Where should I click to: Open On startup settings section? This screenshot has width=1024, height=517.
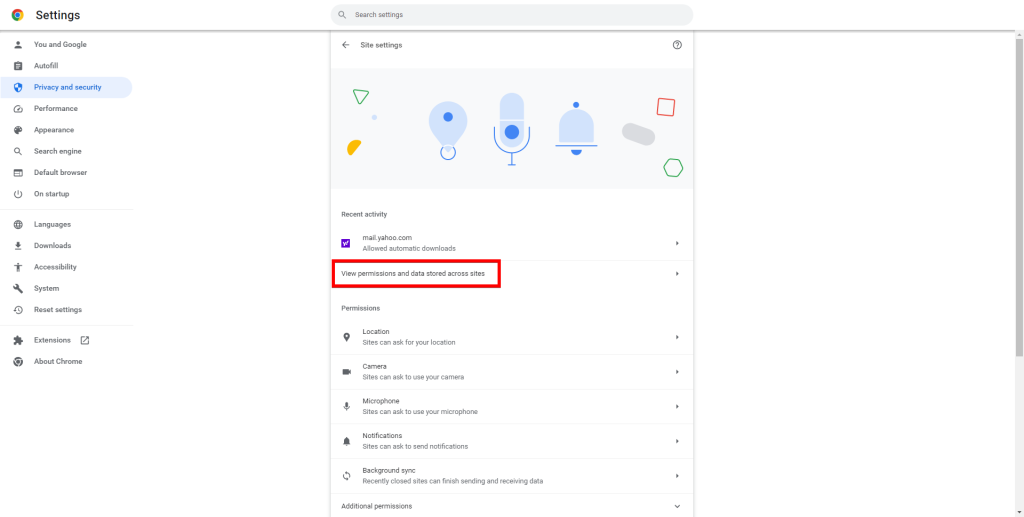click(66, 194)
